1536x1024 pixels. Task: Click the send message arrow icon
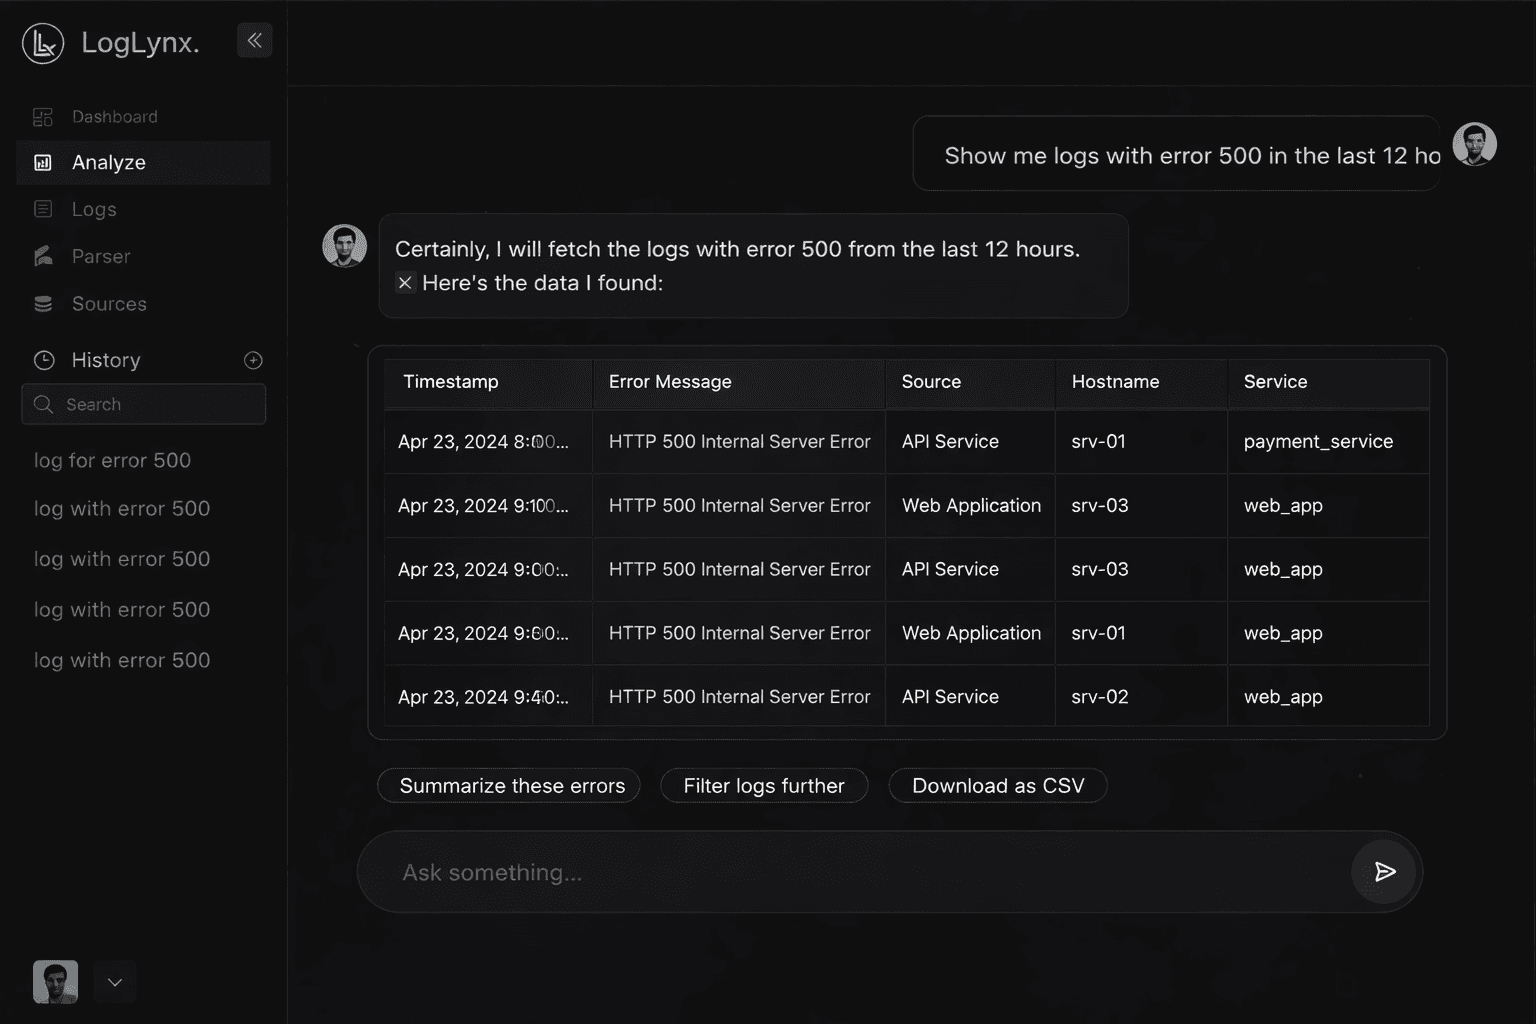pos(1384,872)
